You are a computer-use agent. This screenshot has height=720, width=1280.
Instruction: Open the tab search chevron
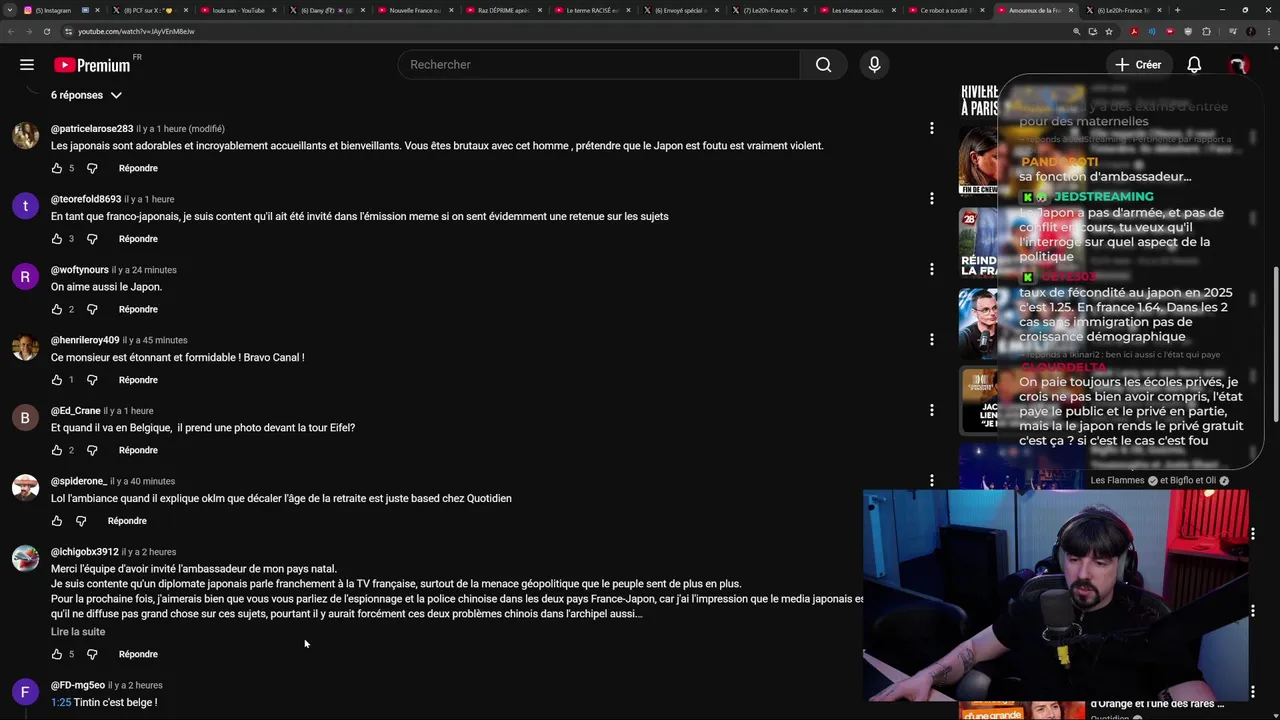(x=8, y=10)
